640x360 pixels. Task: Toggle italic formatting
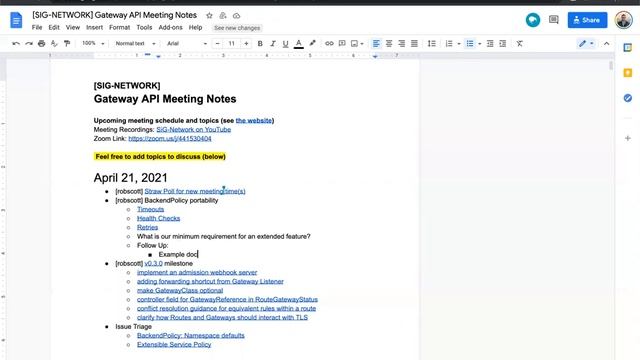point(273,43)
